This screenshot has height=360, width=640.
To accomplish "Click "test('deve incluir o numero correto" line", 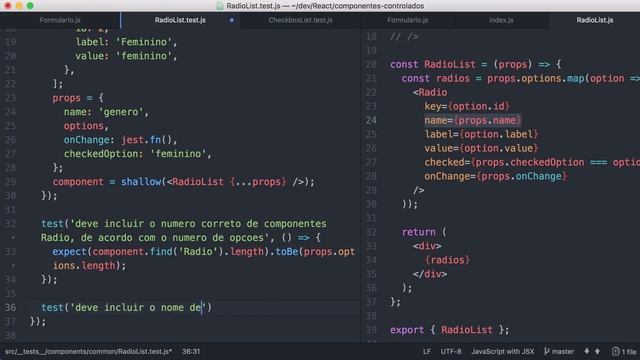I will point(184,224).
